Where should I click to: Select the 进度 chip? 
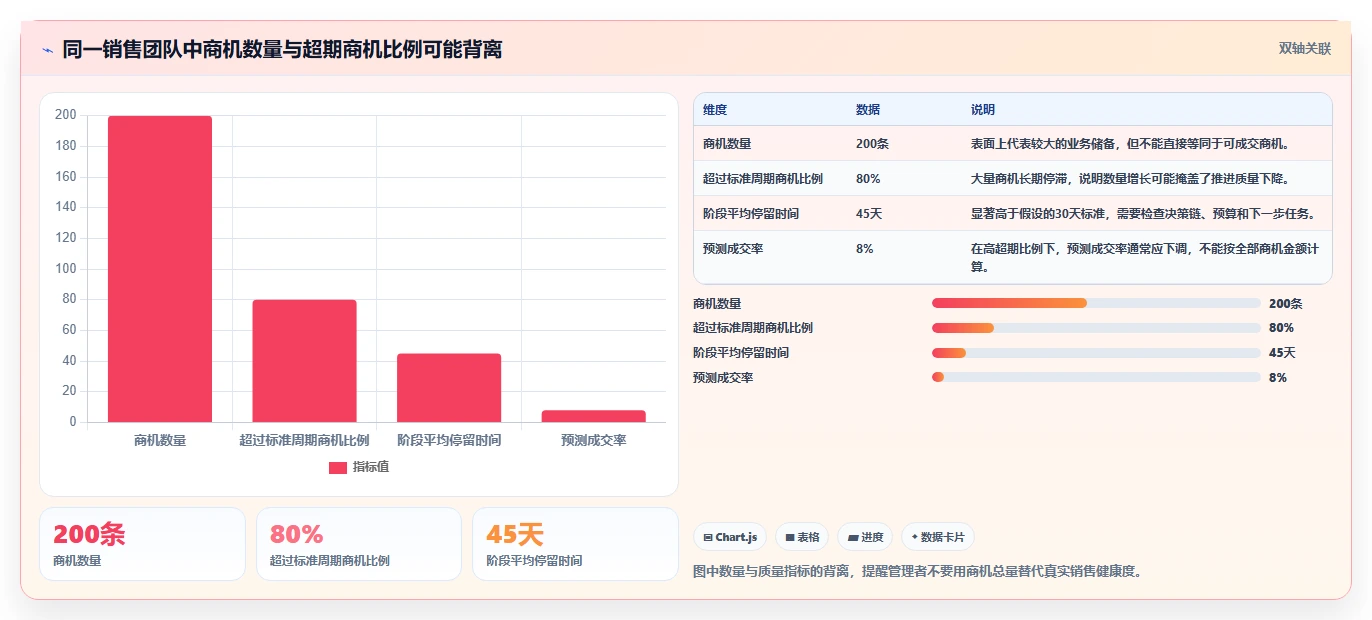pos(865,537)
